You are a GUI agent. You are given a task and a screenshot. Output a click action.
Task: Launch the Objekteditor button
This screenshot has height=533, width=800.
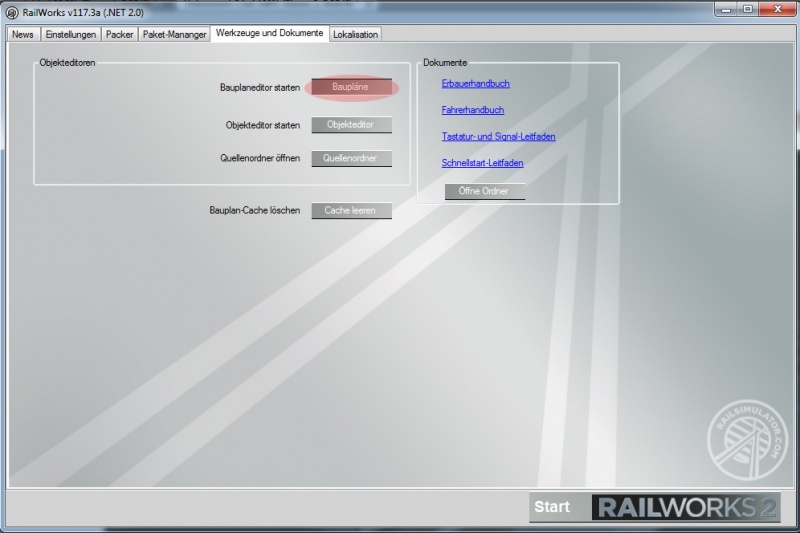(352, 125)
